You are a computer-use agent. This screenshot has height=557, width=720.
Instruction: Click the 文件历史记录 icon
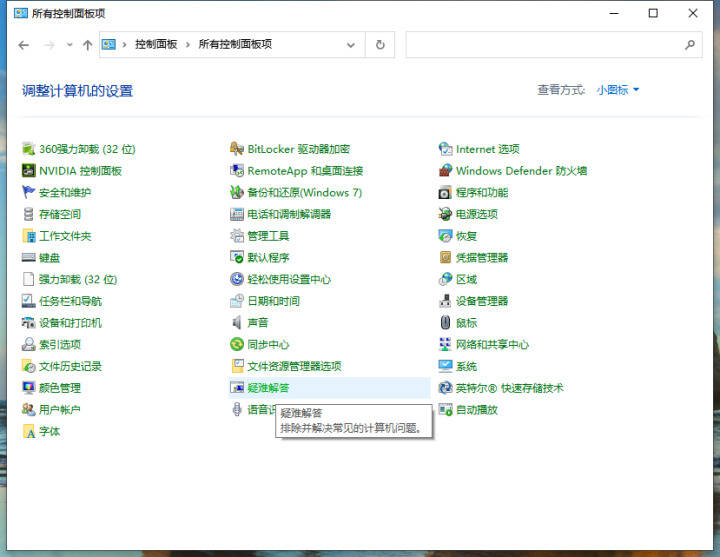click(28, 366)
